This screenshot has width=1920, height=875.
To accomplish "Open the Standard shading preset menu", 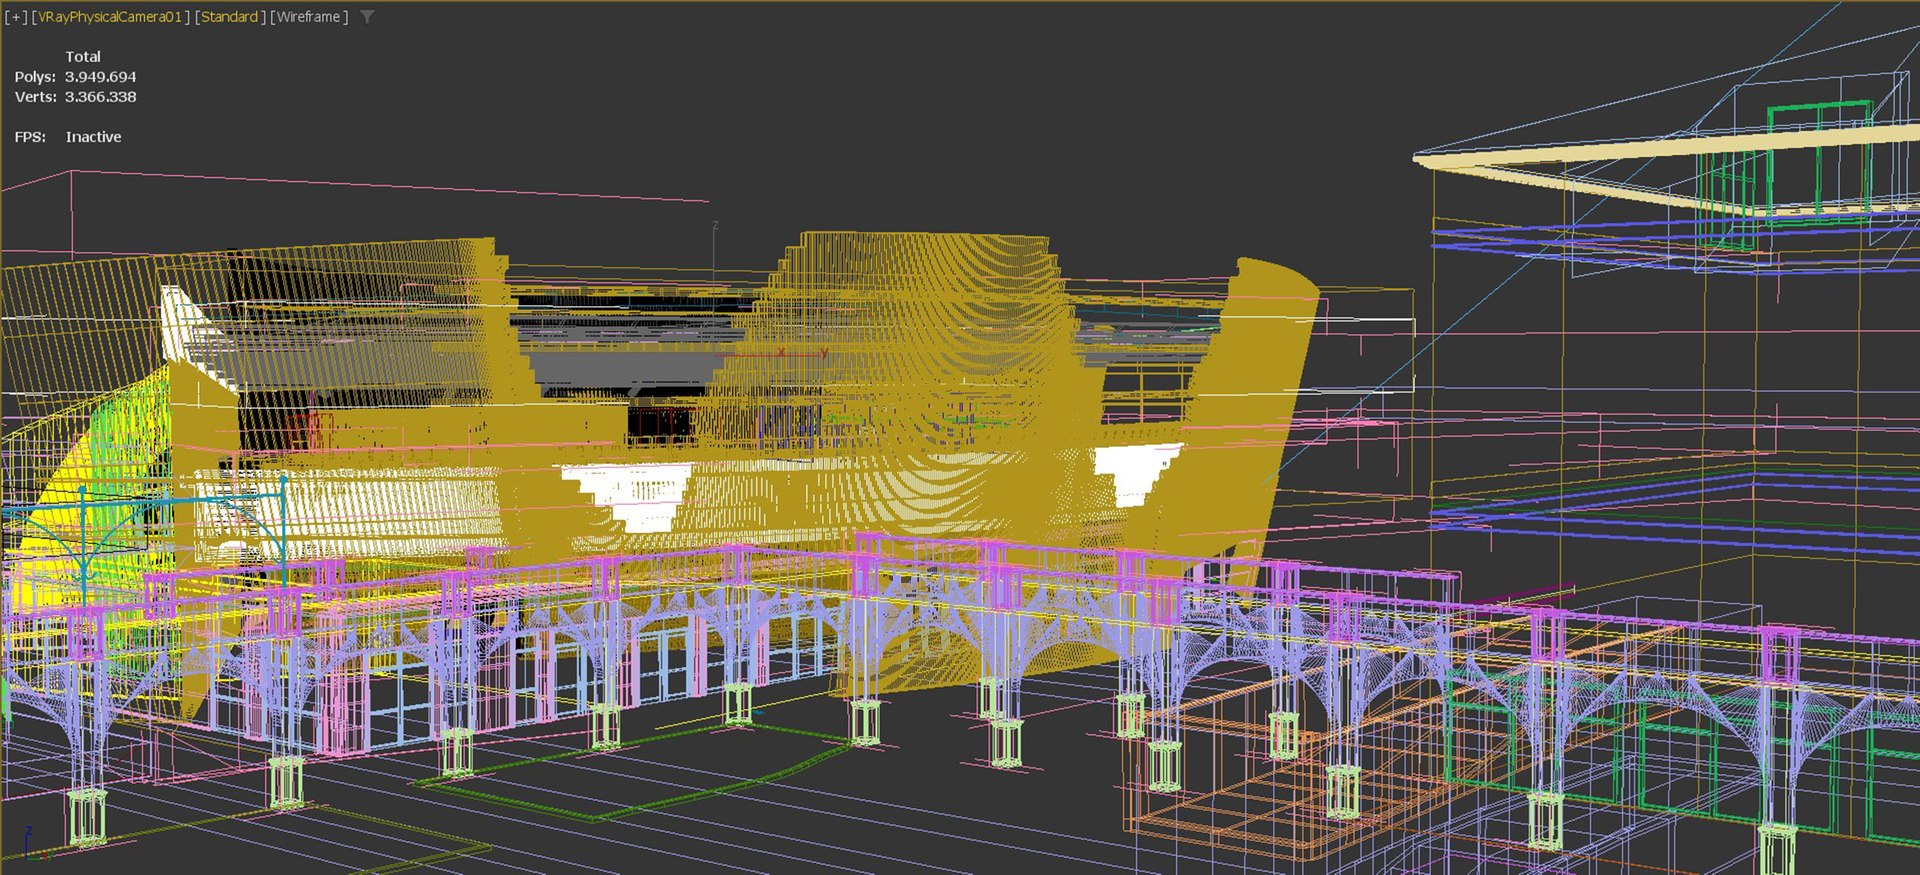I will pyautogui.click(x=230, y=17).
